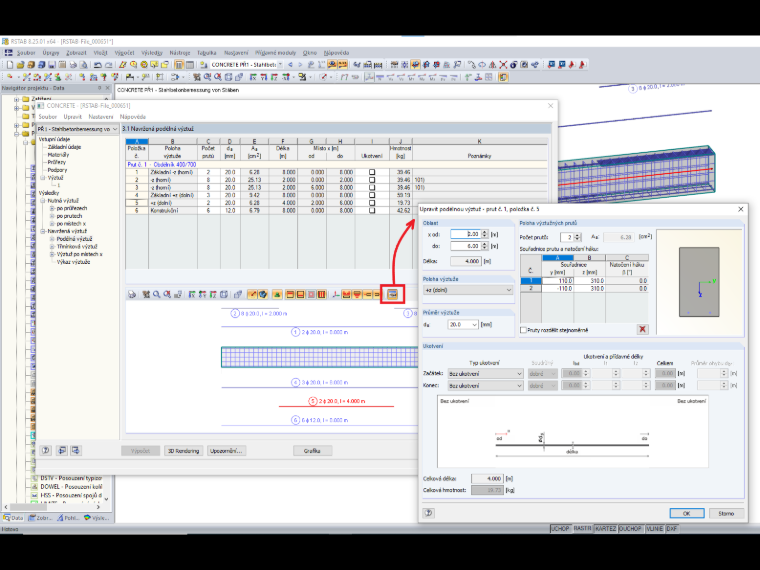Toggle Ukotvení checkbox for Konstrukční row

tap(372, 211)
